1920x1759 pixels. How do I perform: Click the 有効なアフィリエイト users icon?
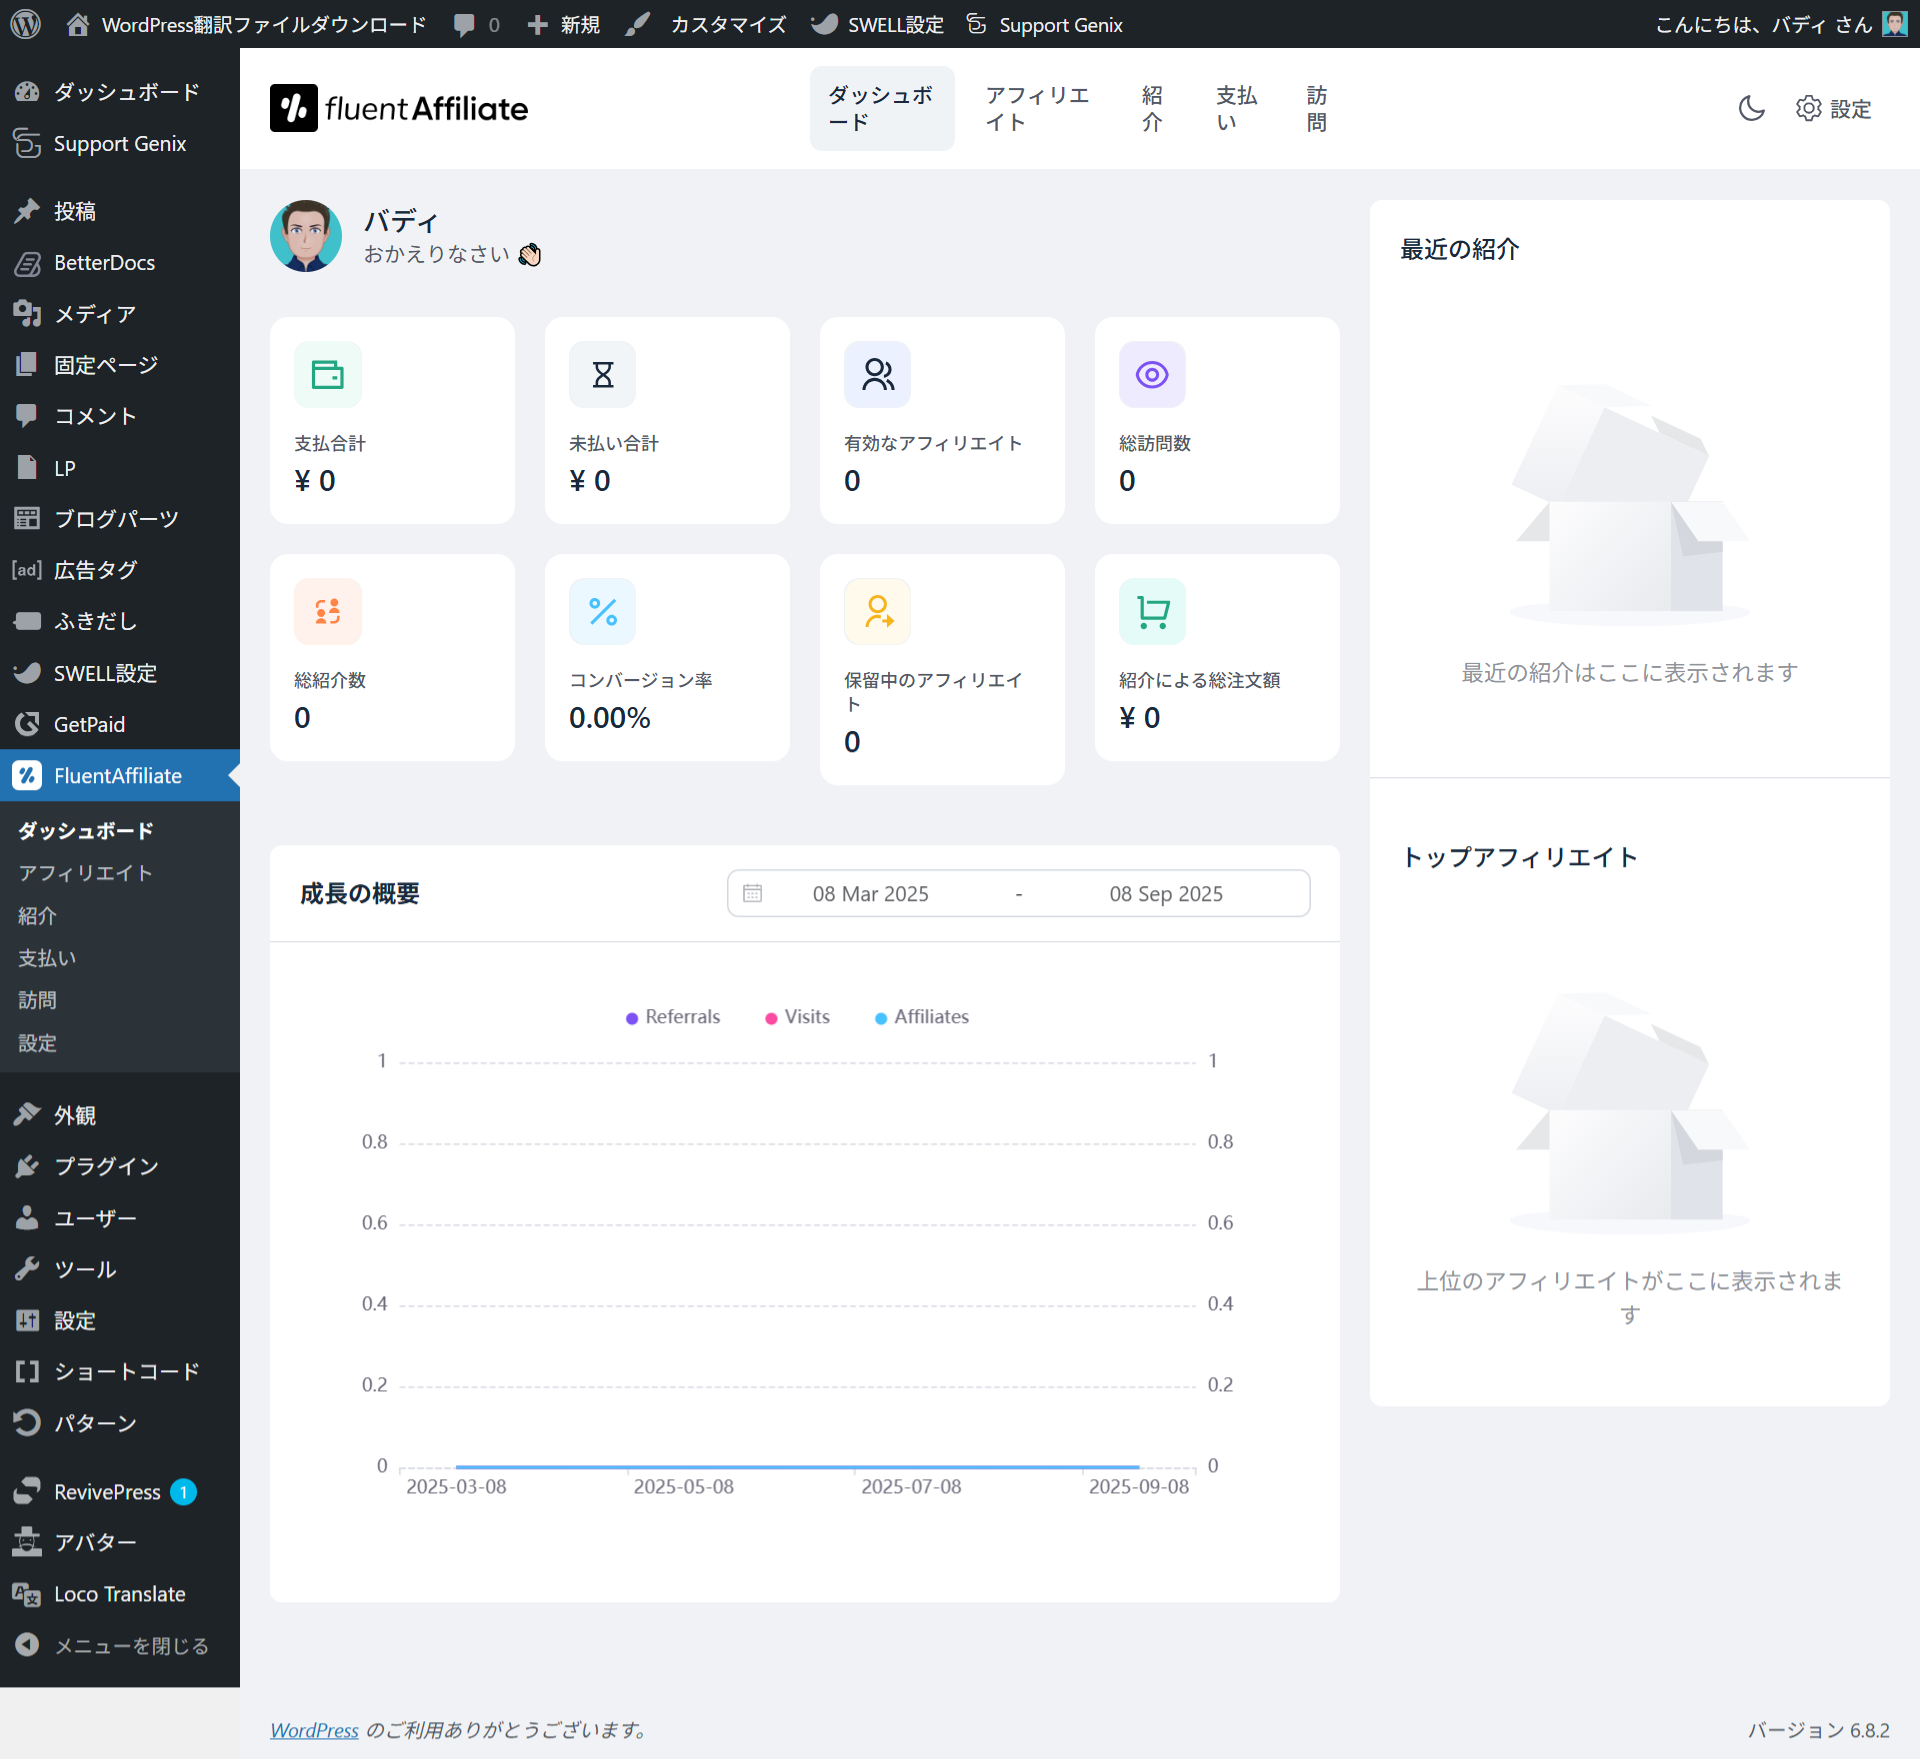(878, 375)
